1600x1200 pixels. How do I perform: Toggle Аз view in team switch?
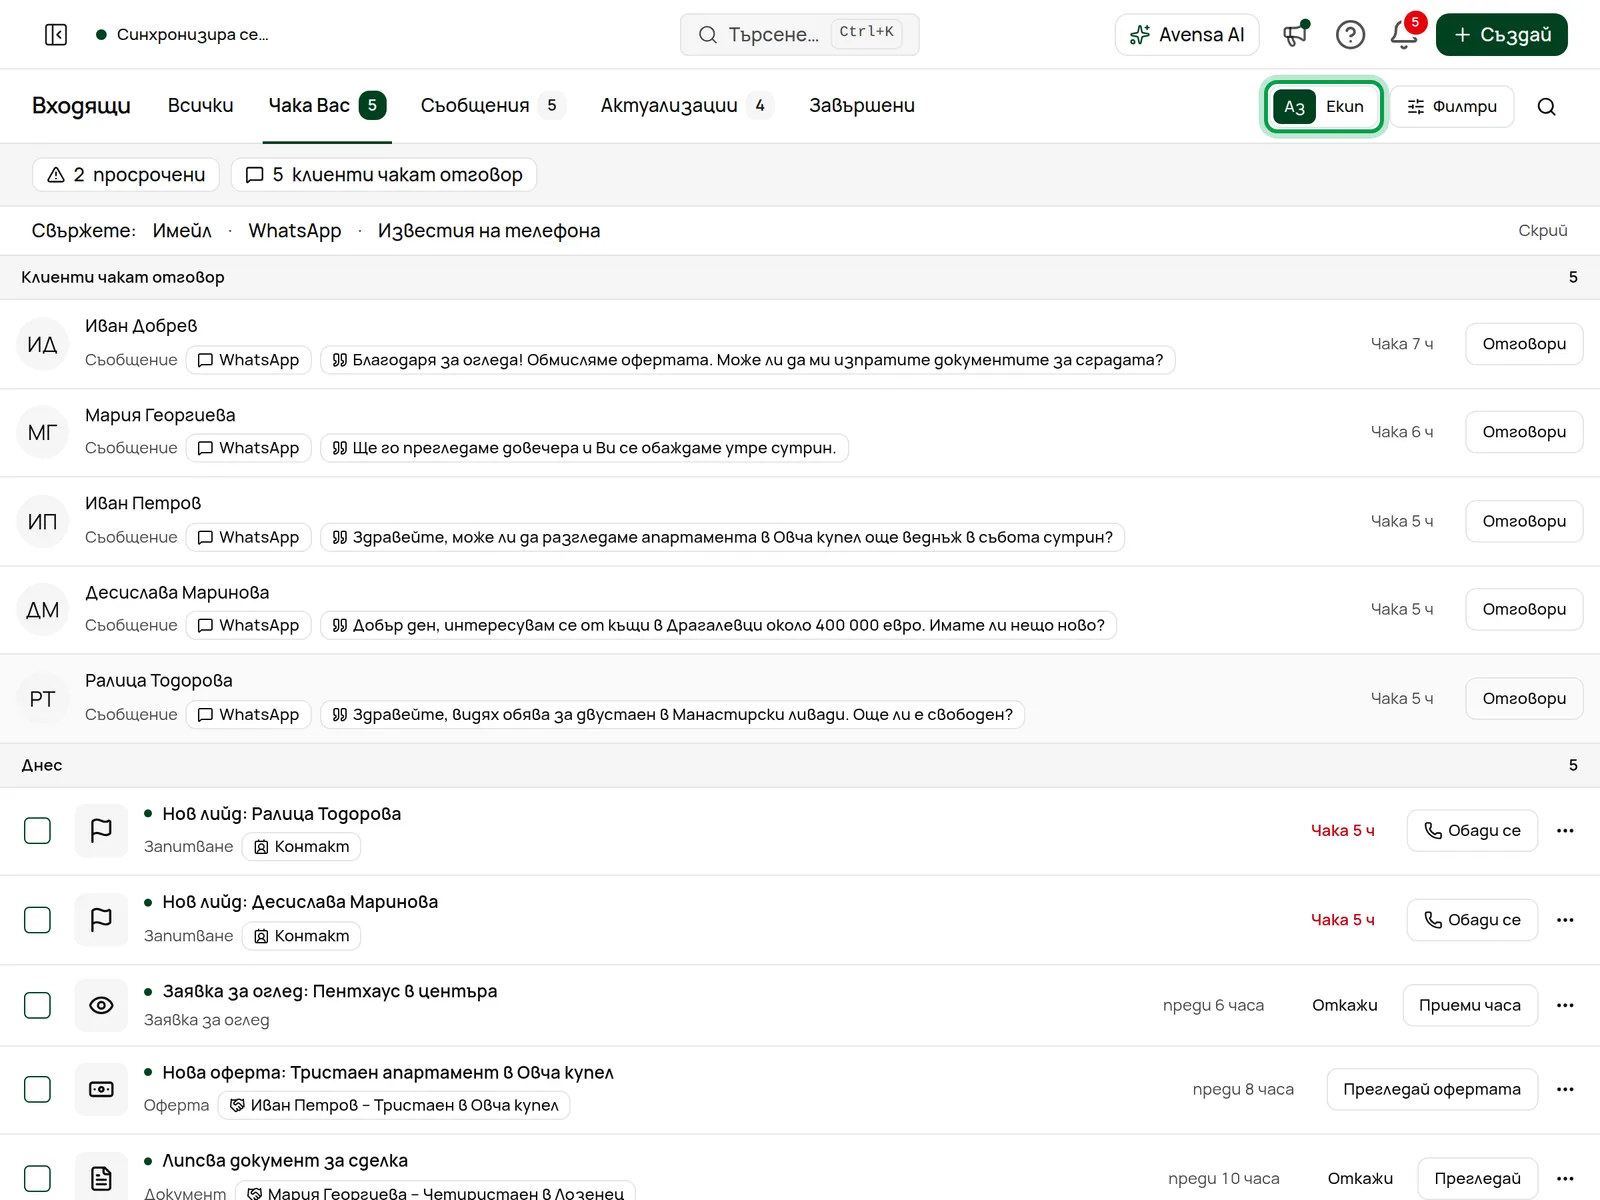[x=1294, y=107]
